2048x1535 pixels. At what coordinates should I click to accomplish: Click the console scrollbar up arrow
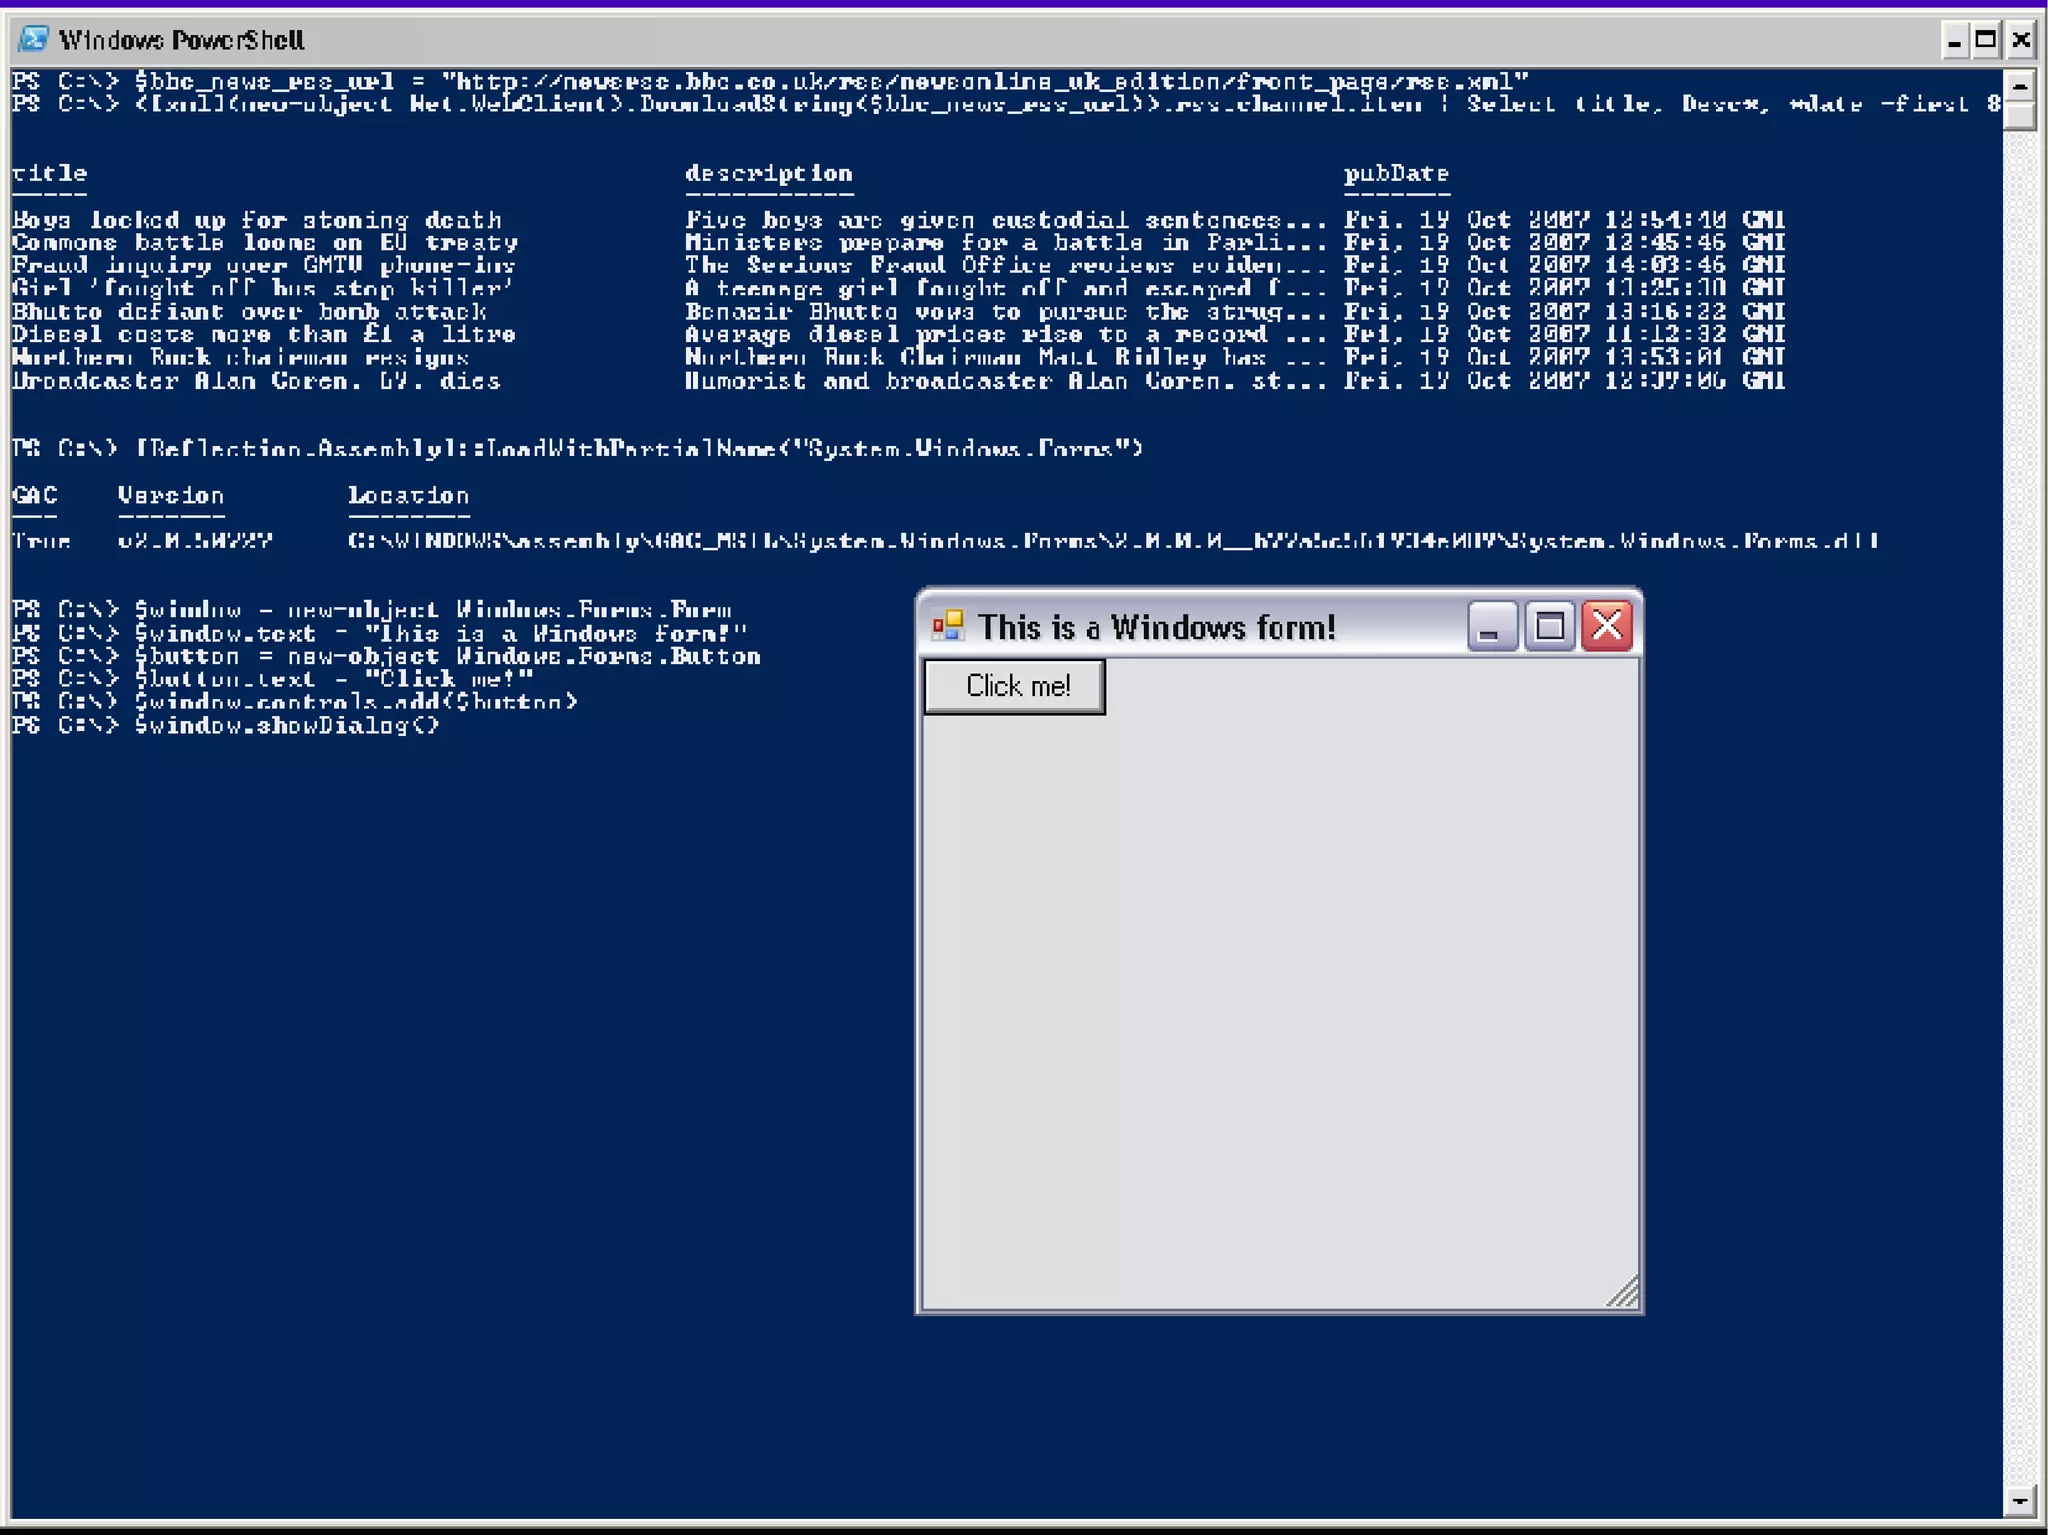coord(2020,86)
